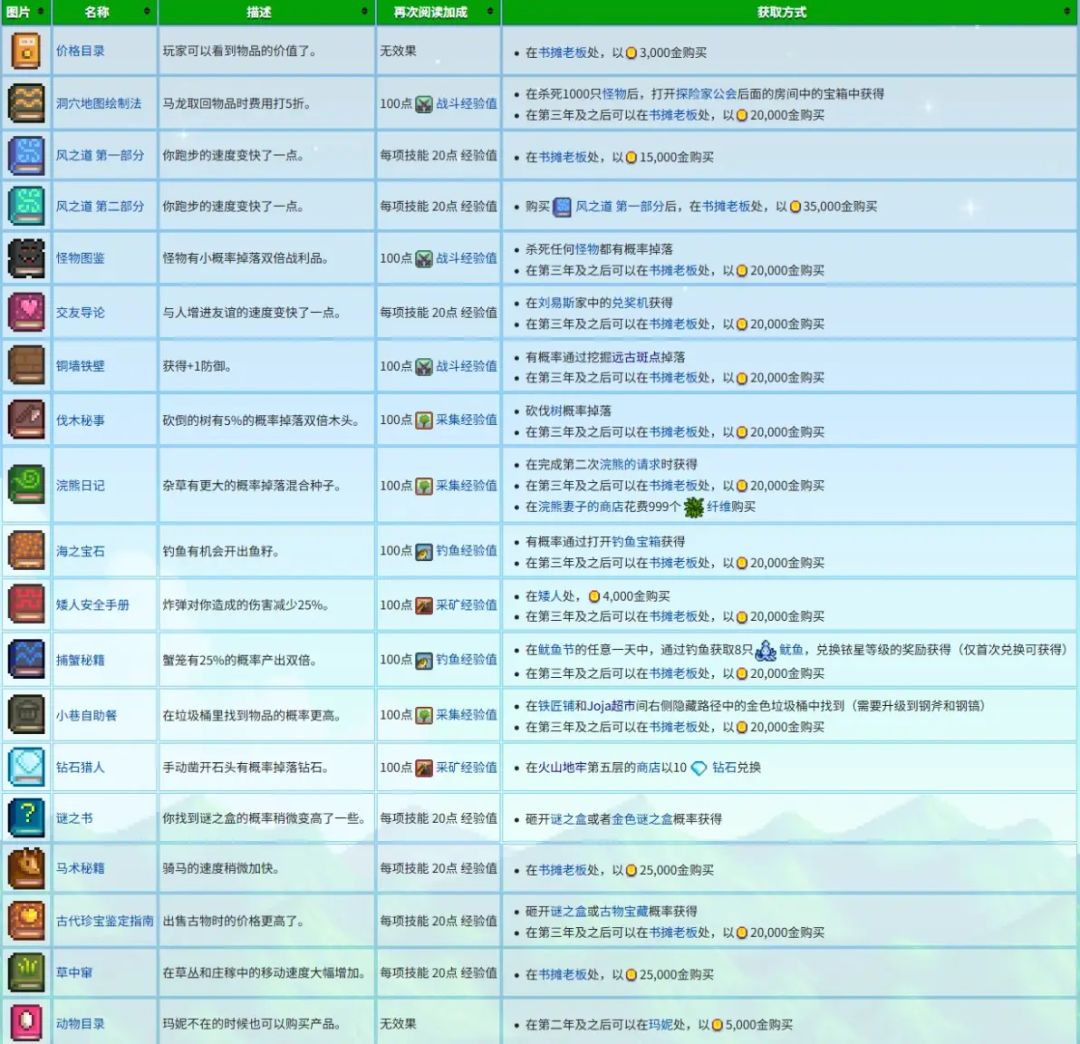Open the 浣熊日记 book link
Screen dimensions: 1080x1044
pyautogui.click(x=80, y=486)
